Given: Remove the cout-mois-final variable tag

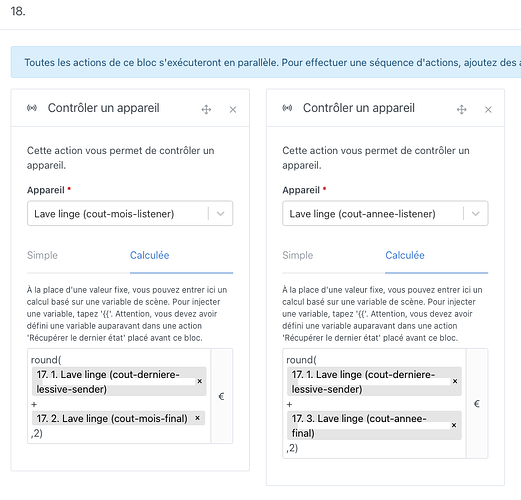Looking at the screenshot, I should tap(197, 418).
